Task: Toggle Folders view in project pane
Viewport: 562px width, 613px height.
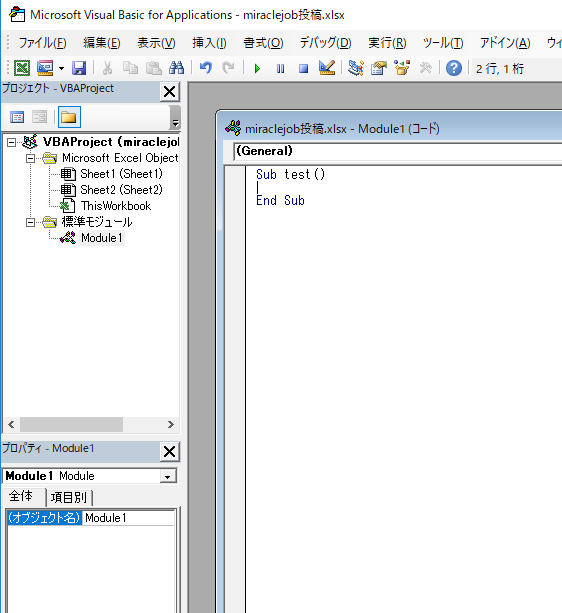Action: coord(69,117)
